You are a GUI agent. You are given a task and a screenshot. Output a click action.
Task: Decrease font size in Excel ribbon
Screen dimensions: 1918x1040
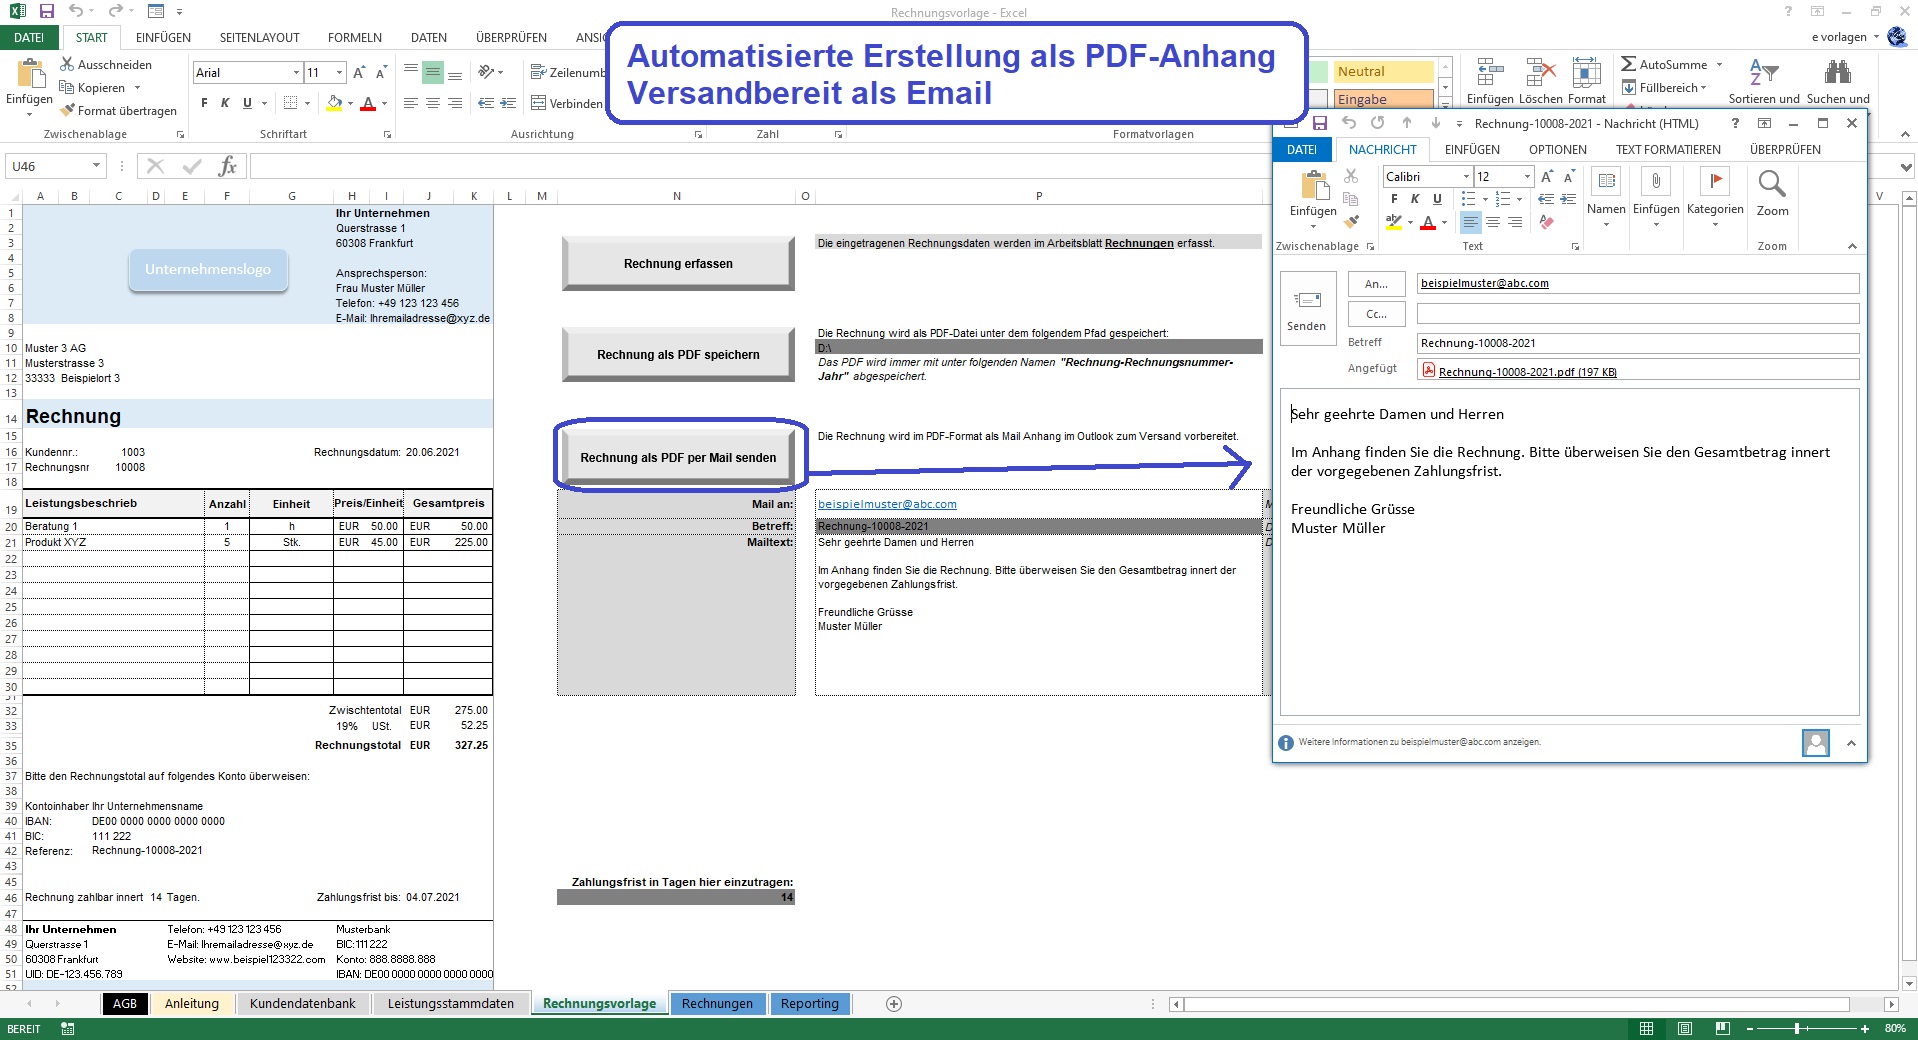382,72
